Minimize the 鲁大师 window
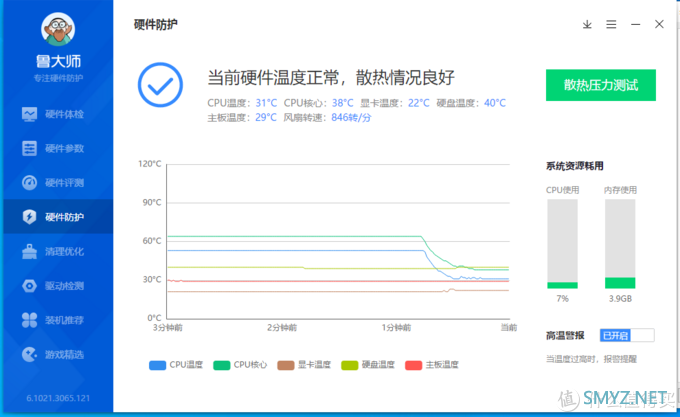The width and height of the screenshot is (680, 417). [x=635, y=24]
